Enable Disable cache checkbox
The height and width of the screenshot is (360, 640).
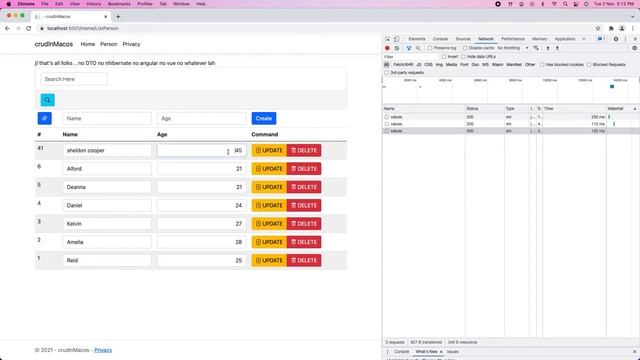tap(465, 48)
